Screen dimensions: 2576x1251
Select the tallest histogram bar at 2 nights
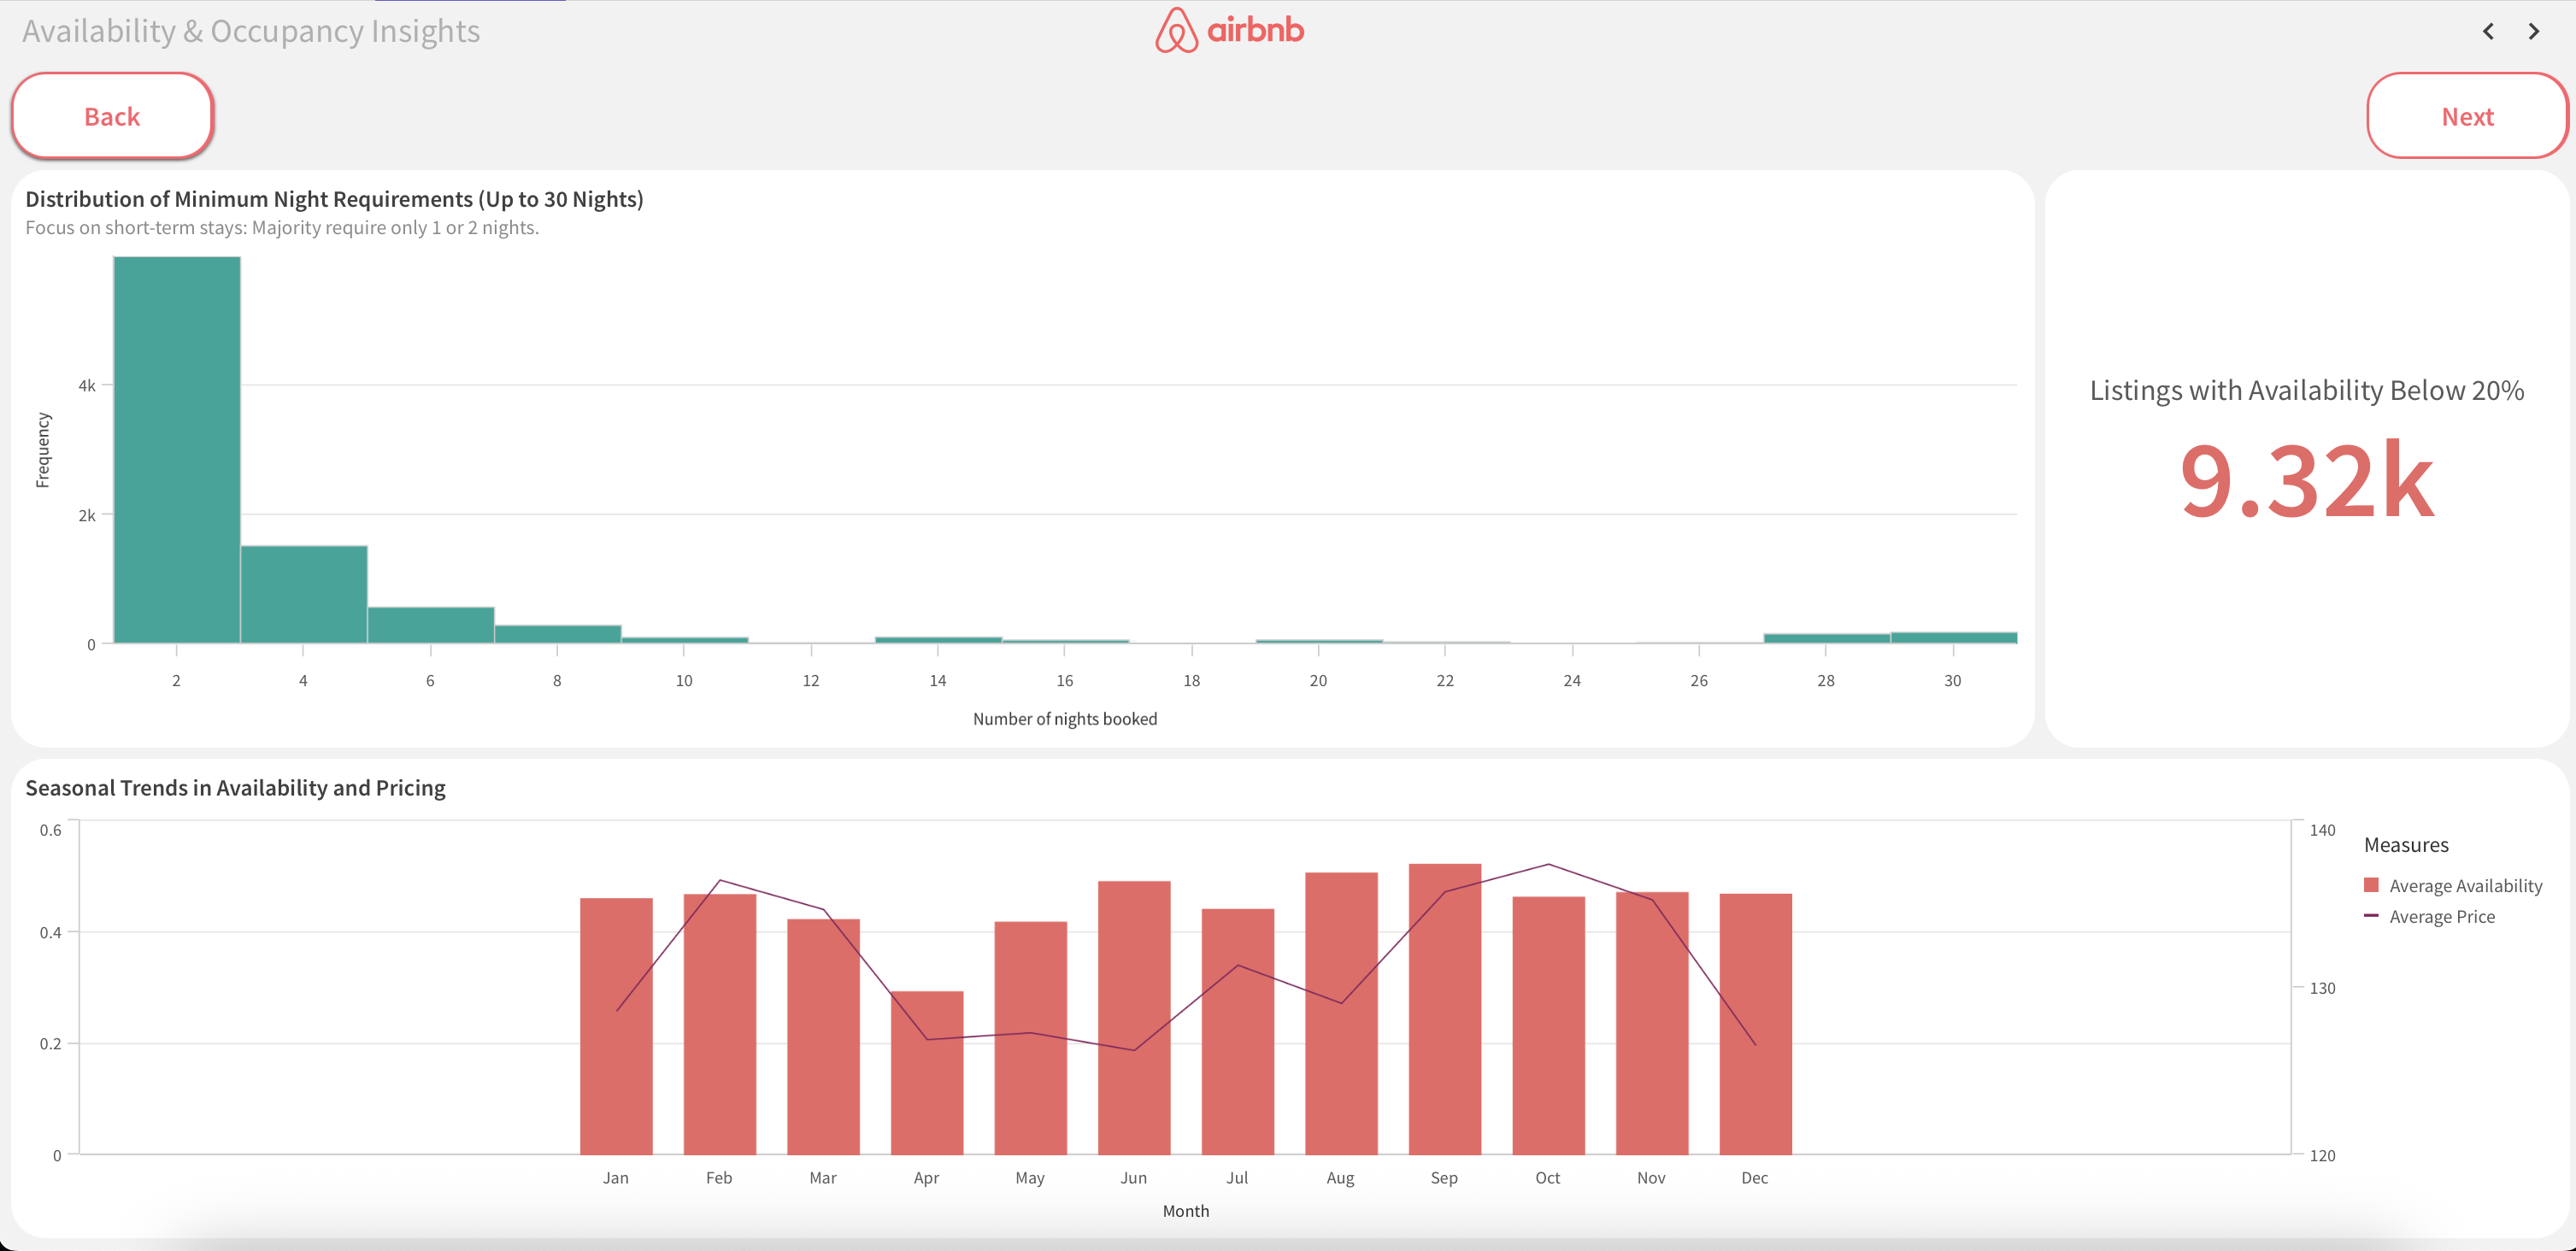click(x=176, y=450)
